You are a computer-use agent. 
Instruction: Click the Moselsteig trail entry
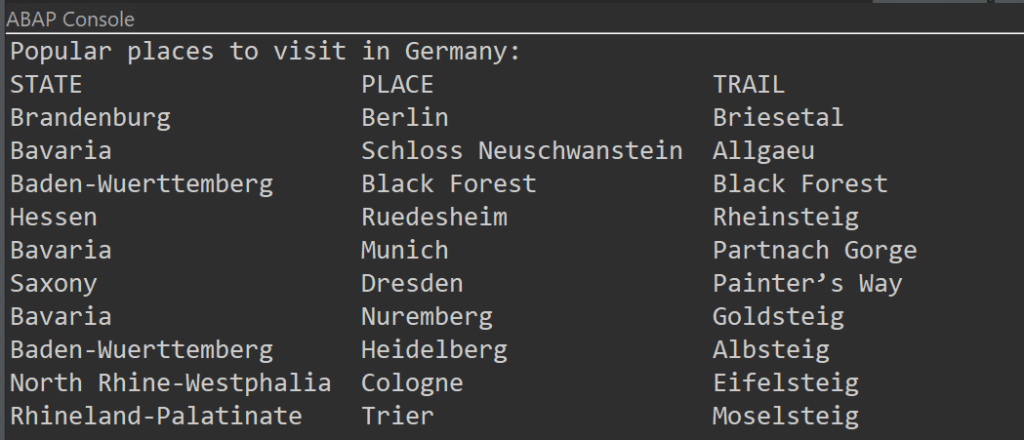coord(785,416)
